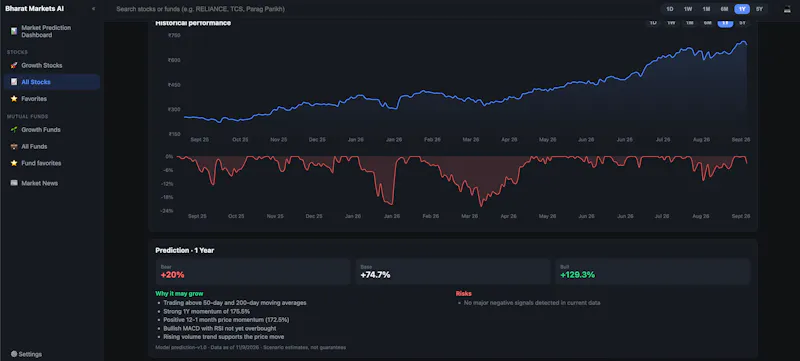This screenshot has height=361, width=800.
Task: Click the Why it may grow heading
Action: coord(179,294)
